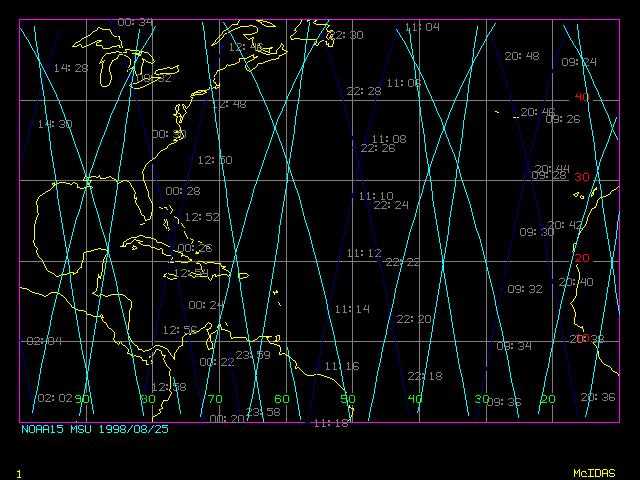Select the 09:32 time marker

coord(525,289)
